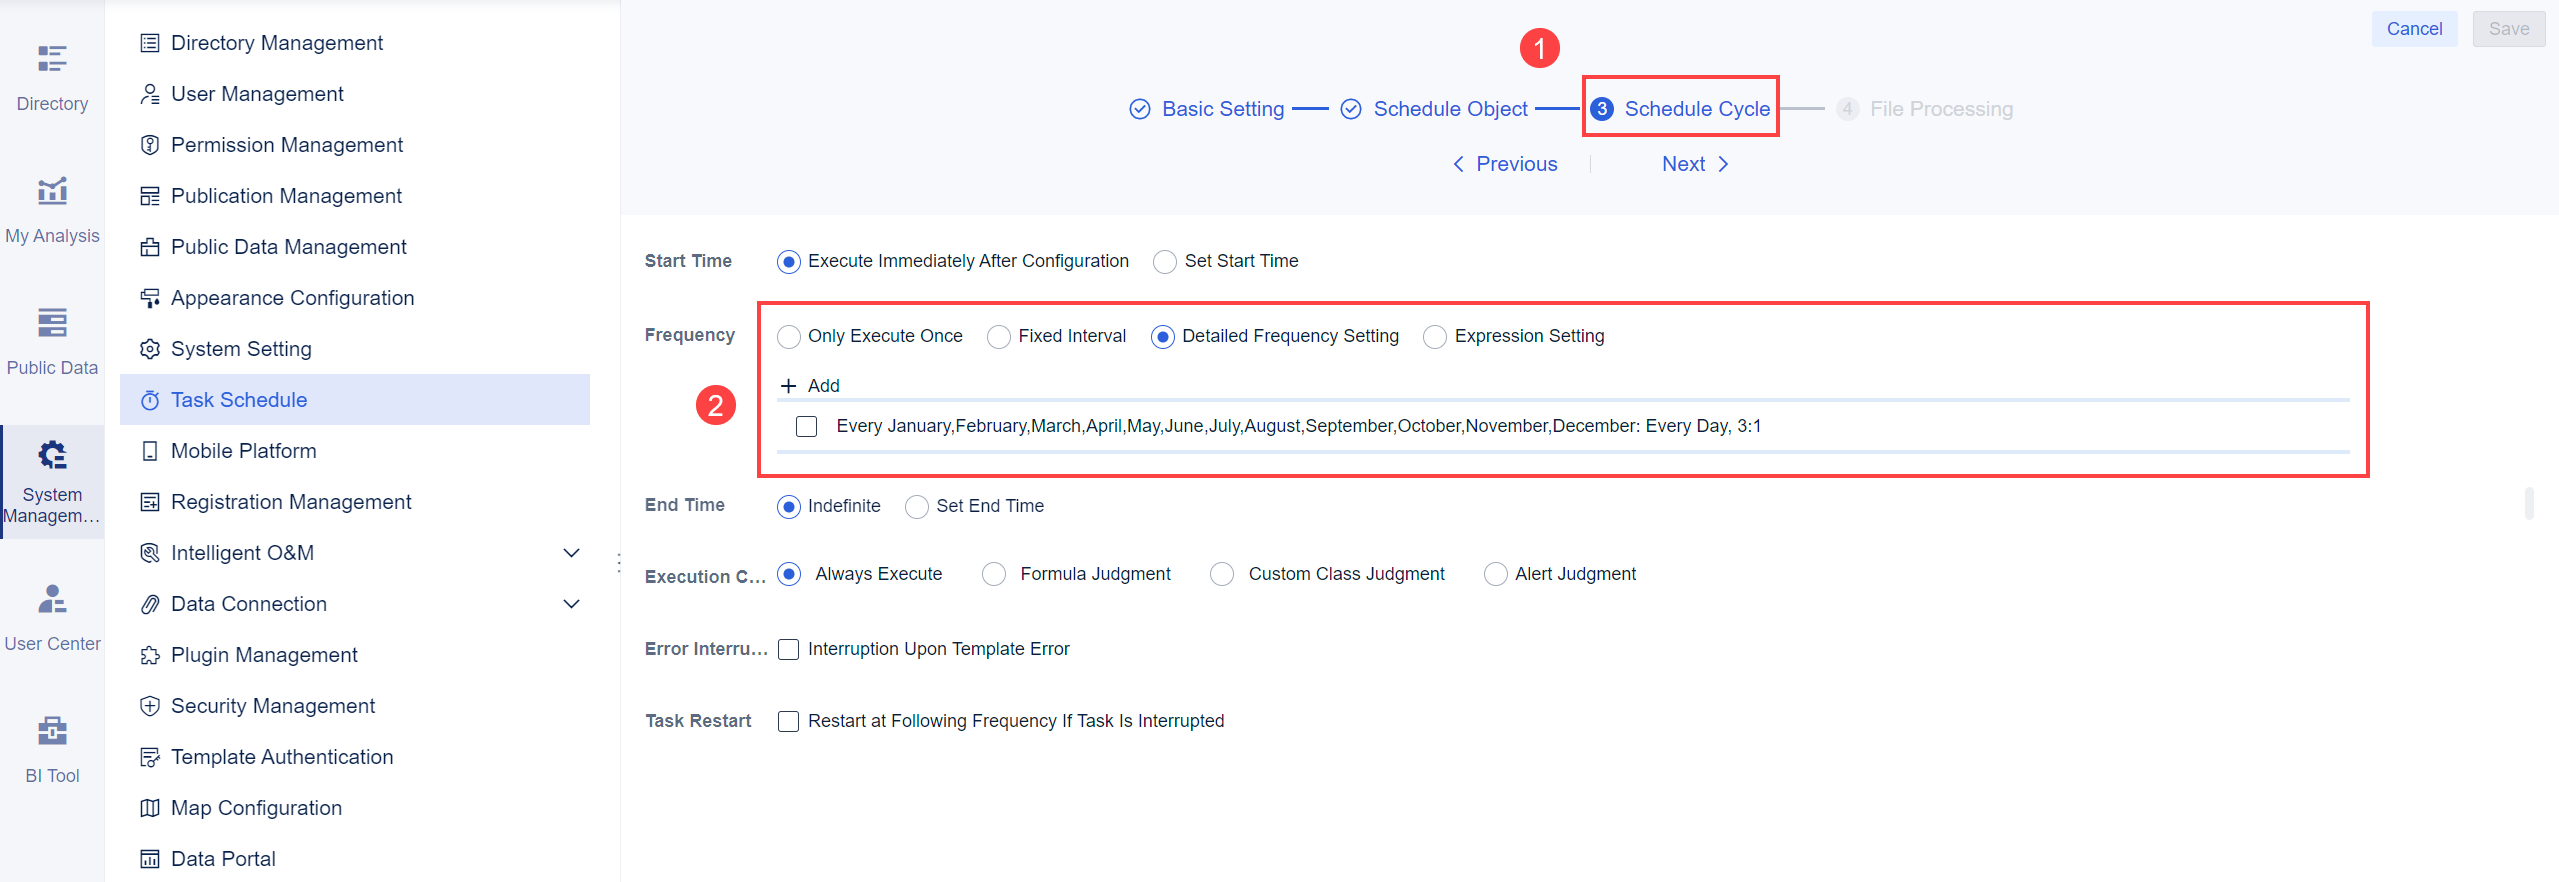This screenshot has width=2559, height=882.
Task: Click Previous step link
Action: coord(1505,164)
